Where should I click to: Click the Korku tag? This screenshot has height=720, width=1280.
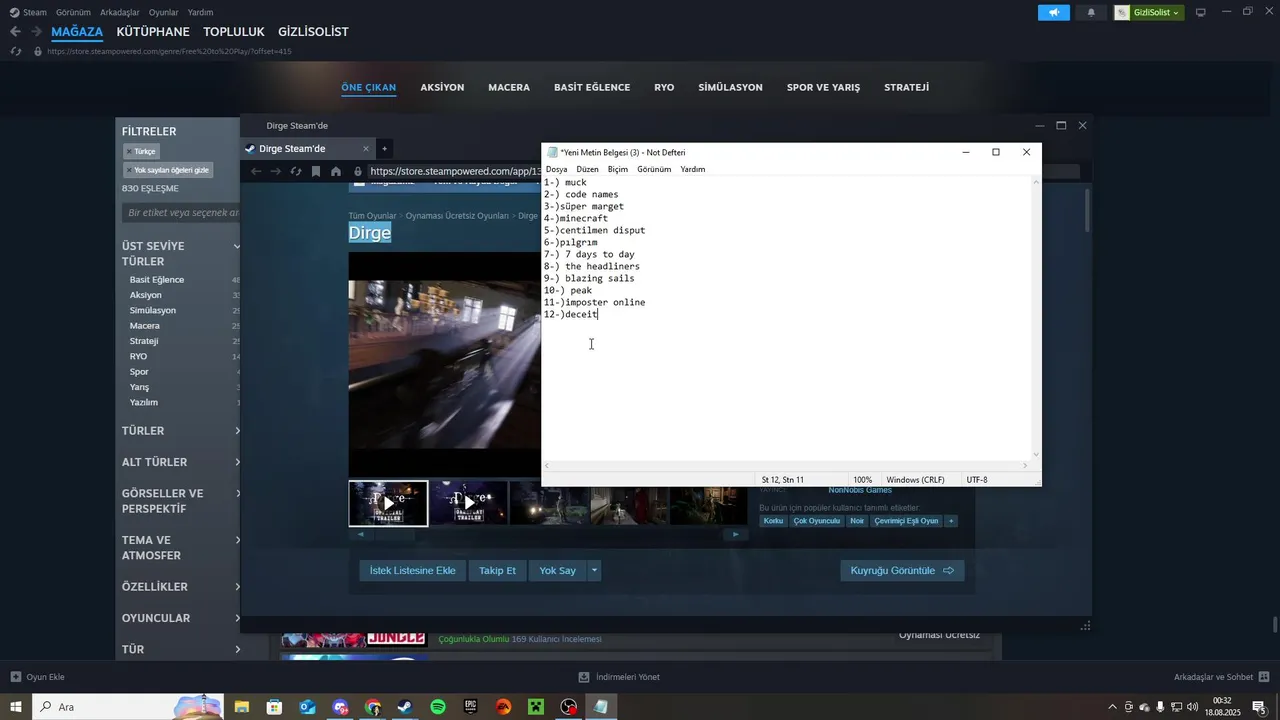(773, 521)
